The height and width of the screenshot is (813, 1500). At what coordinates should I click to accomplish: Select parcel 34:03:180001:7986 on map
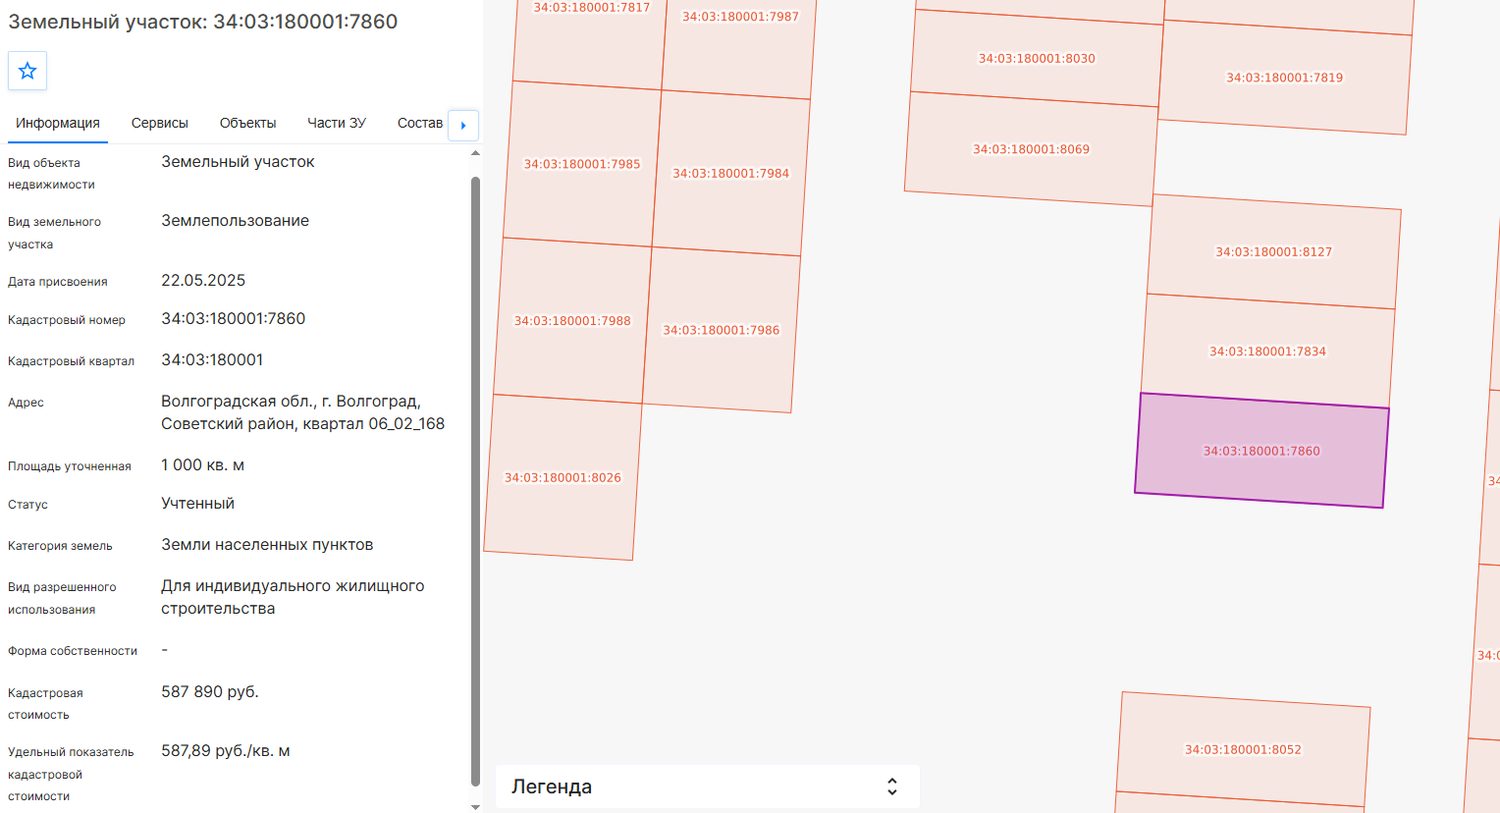[721, 330]
